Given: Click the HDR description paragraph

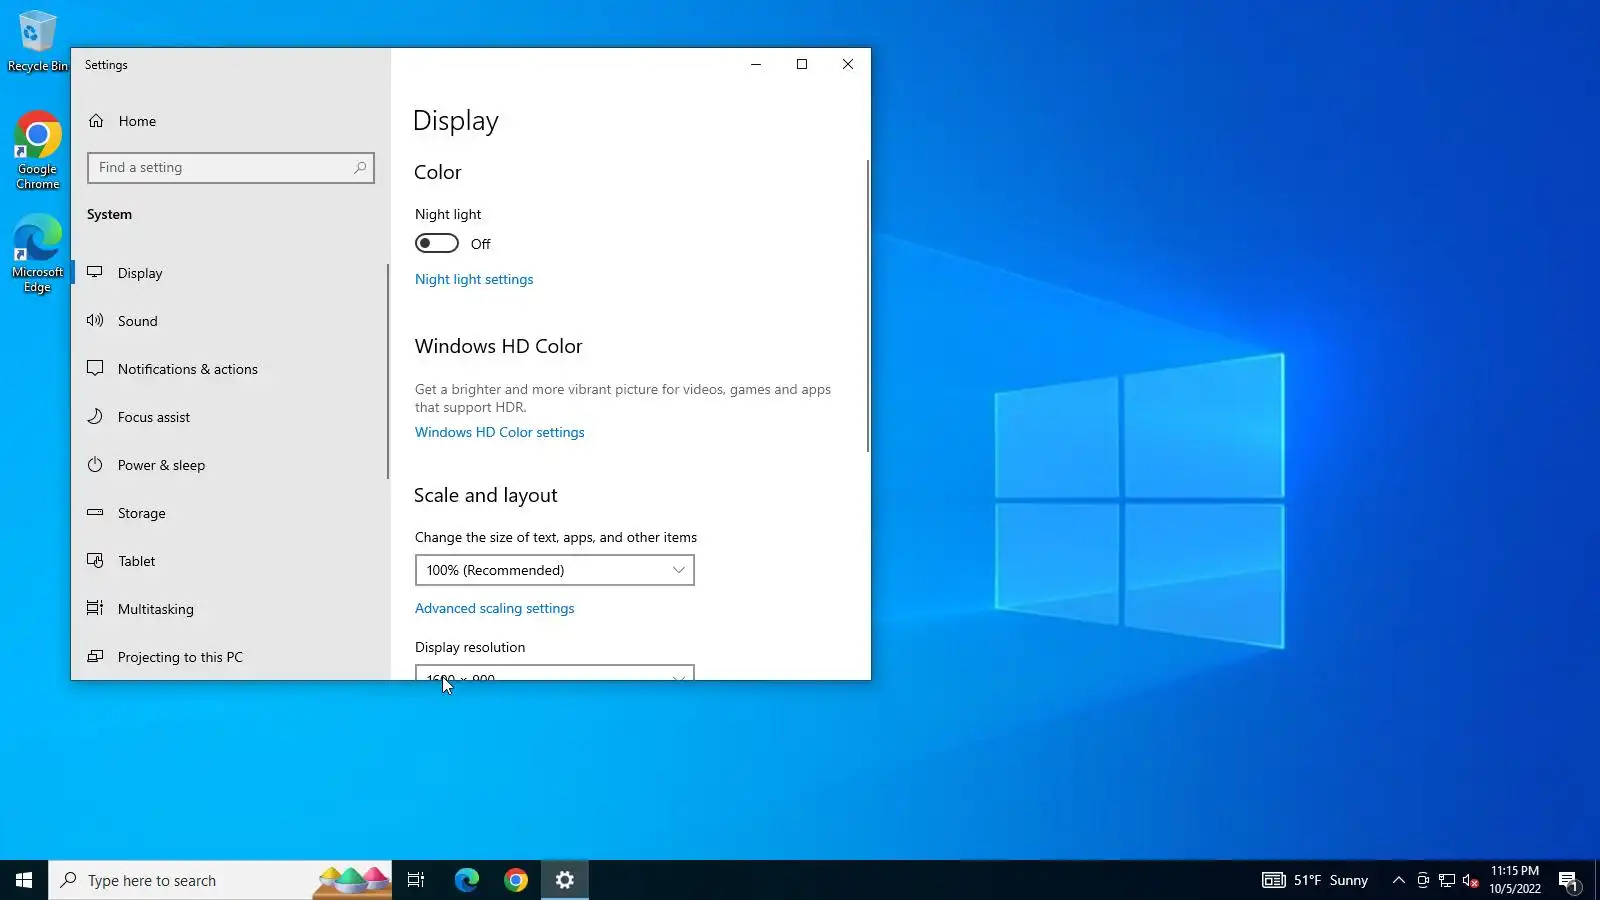Looking at the screenshot, I should [623, 398].
